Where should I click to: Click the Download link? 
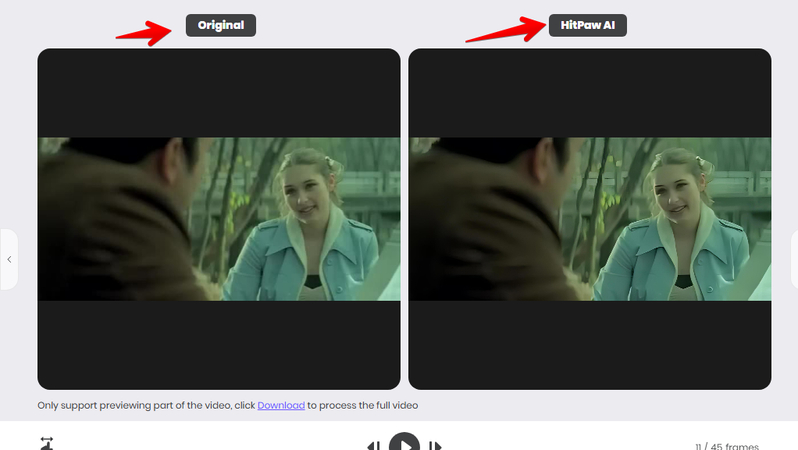(x=281, y=405)
